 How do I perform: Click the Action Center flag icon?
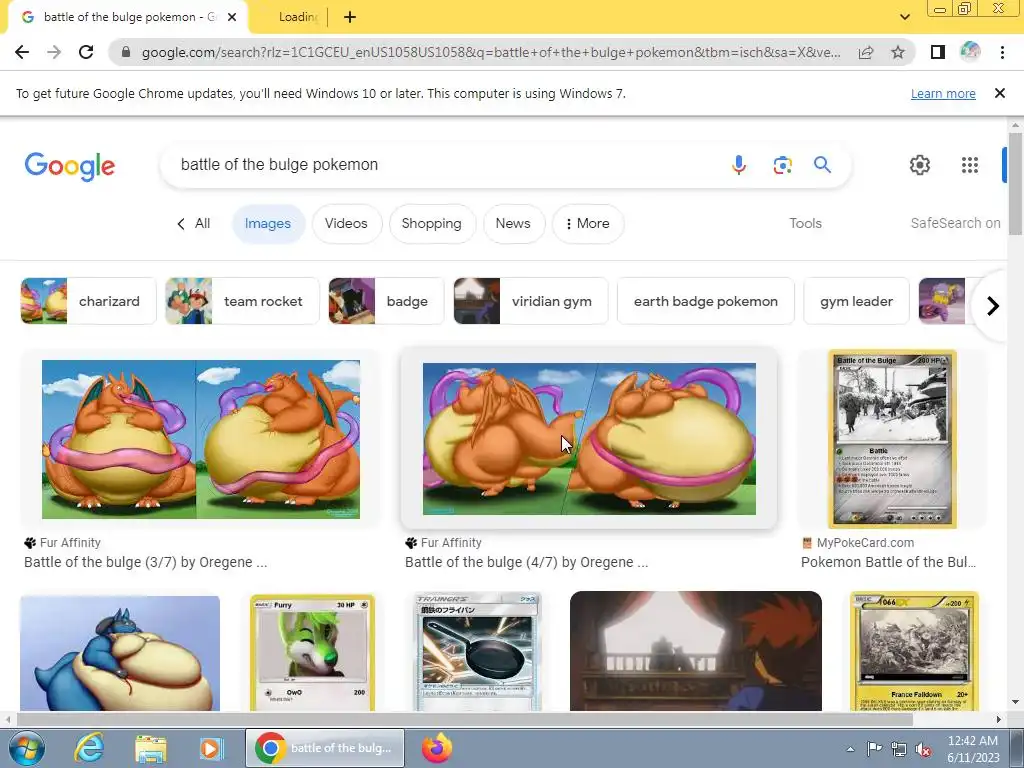pyautogui.click(x=874, y=749)
